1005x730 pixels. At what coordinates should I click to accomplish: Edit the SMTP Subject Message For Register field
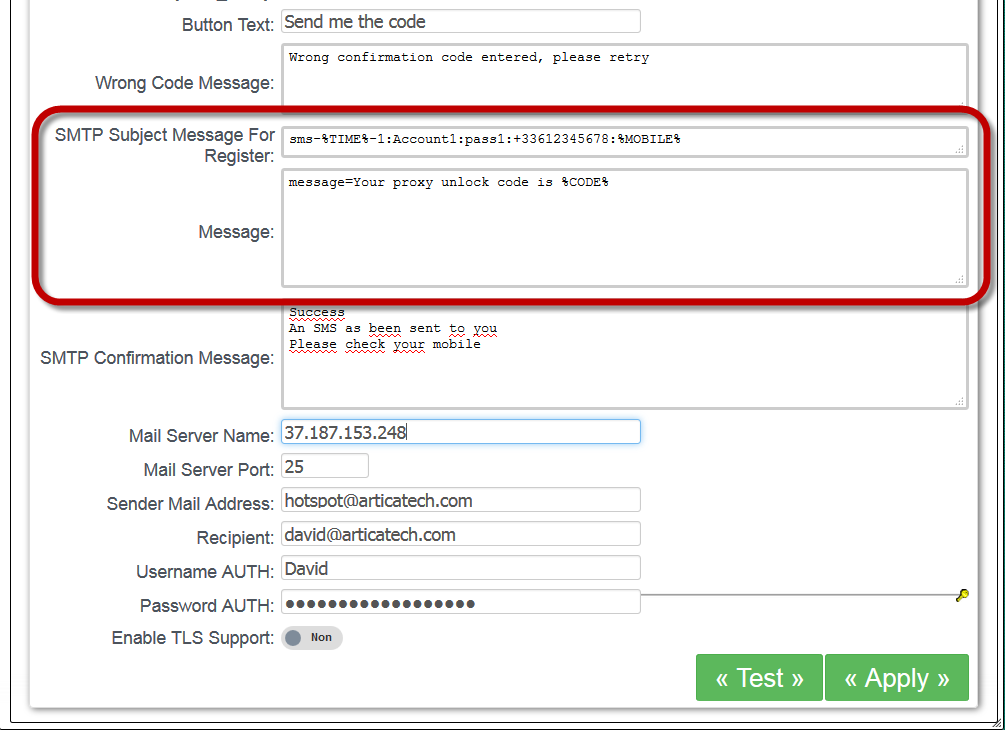tap(624, 142)
